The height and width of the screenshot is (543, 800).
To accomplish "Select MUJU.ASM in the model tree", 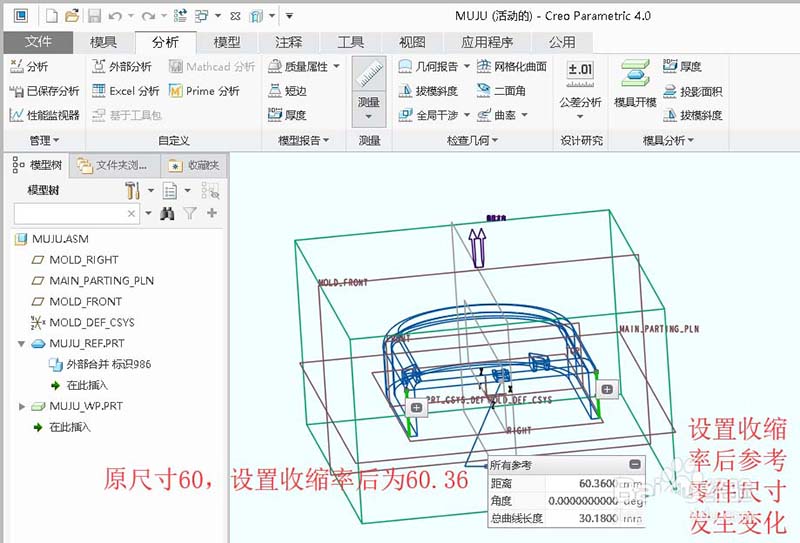I will click(52, 239).
